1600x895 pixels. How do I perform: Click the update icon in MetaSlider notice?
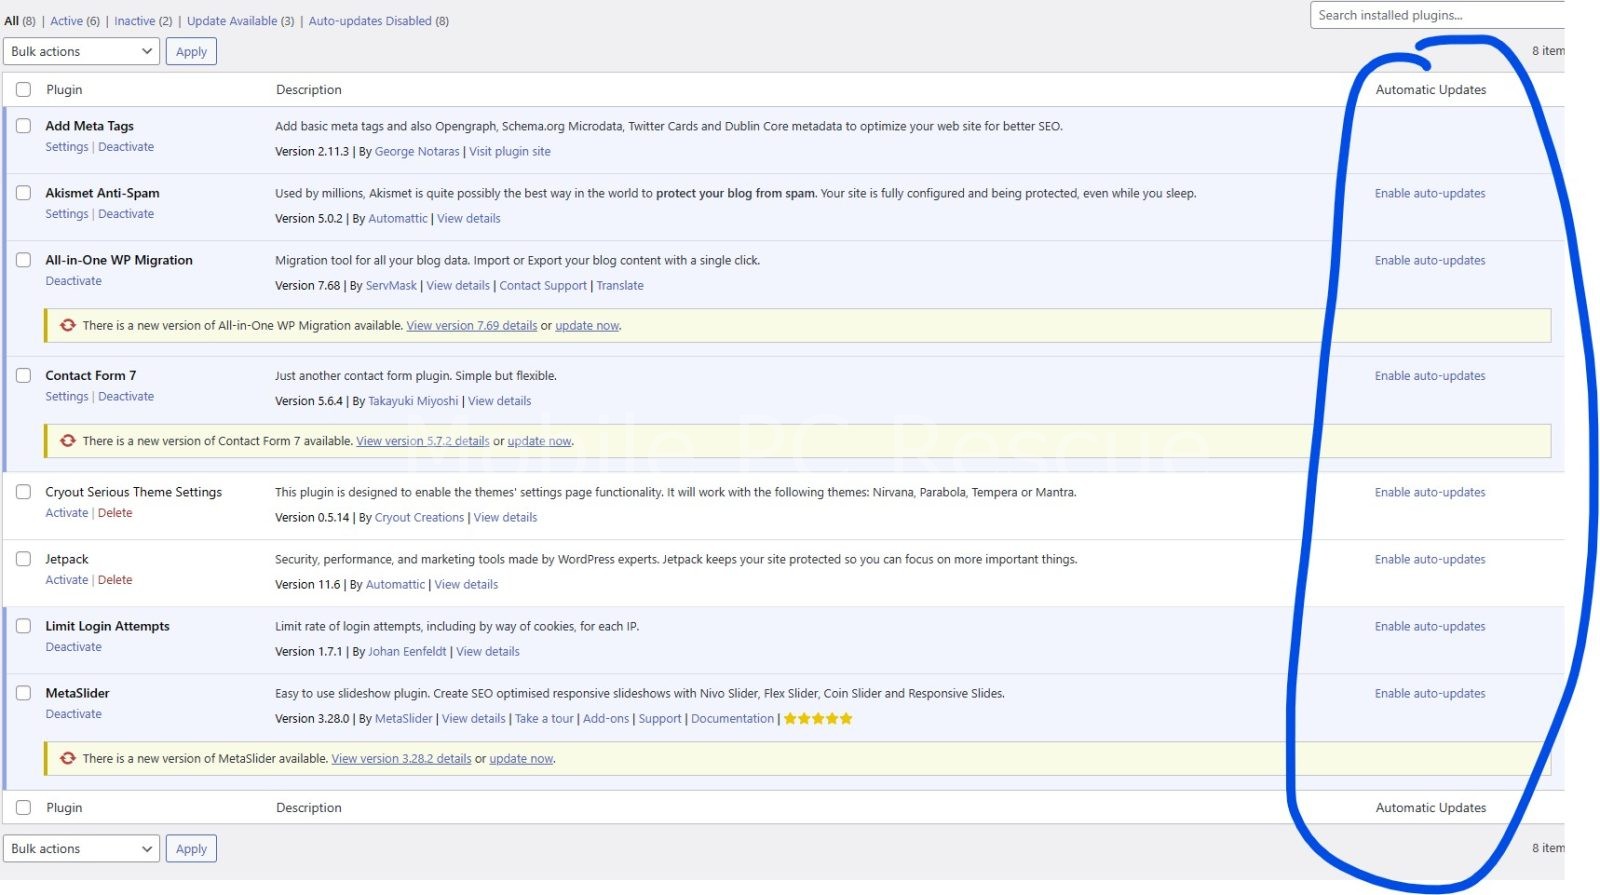[68, 758]
